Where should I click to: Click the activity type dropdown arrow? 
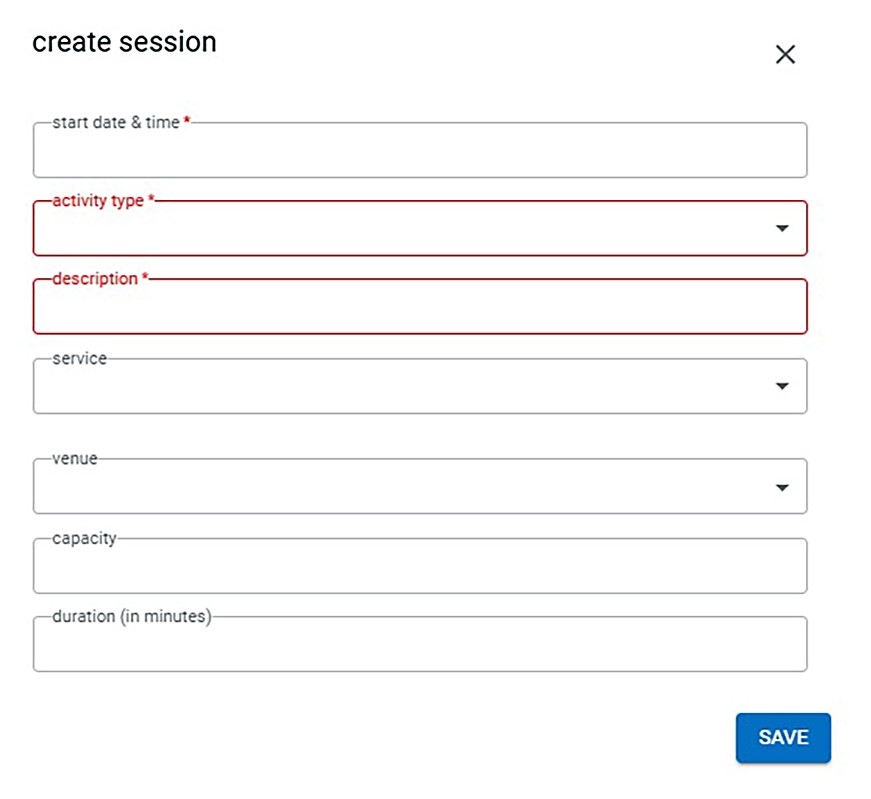(x=782, y=229)
